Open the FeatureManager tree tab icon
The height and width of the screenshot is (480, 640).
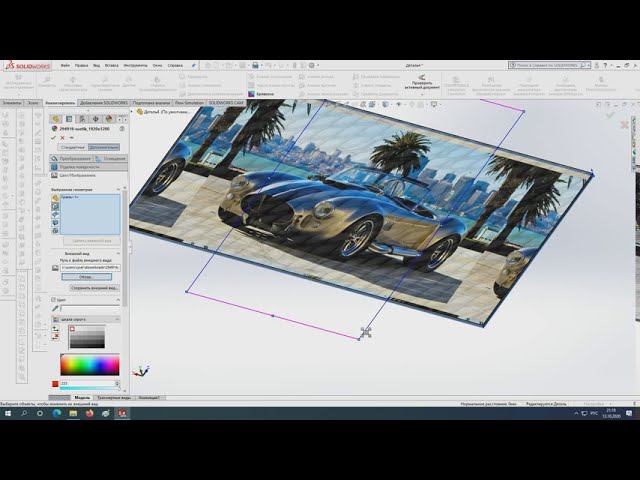(56, 119)
